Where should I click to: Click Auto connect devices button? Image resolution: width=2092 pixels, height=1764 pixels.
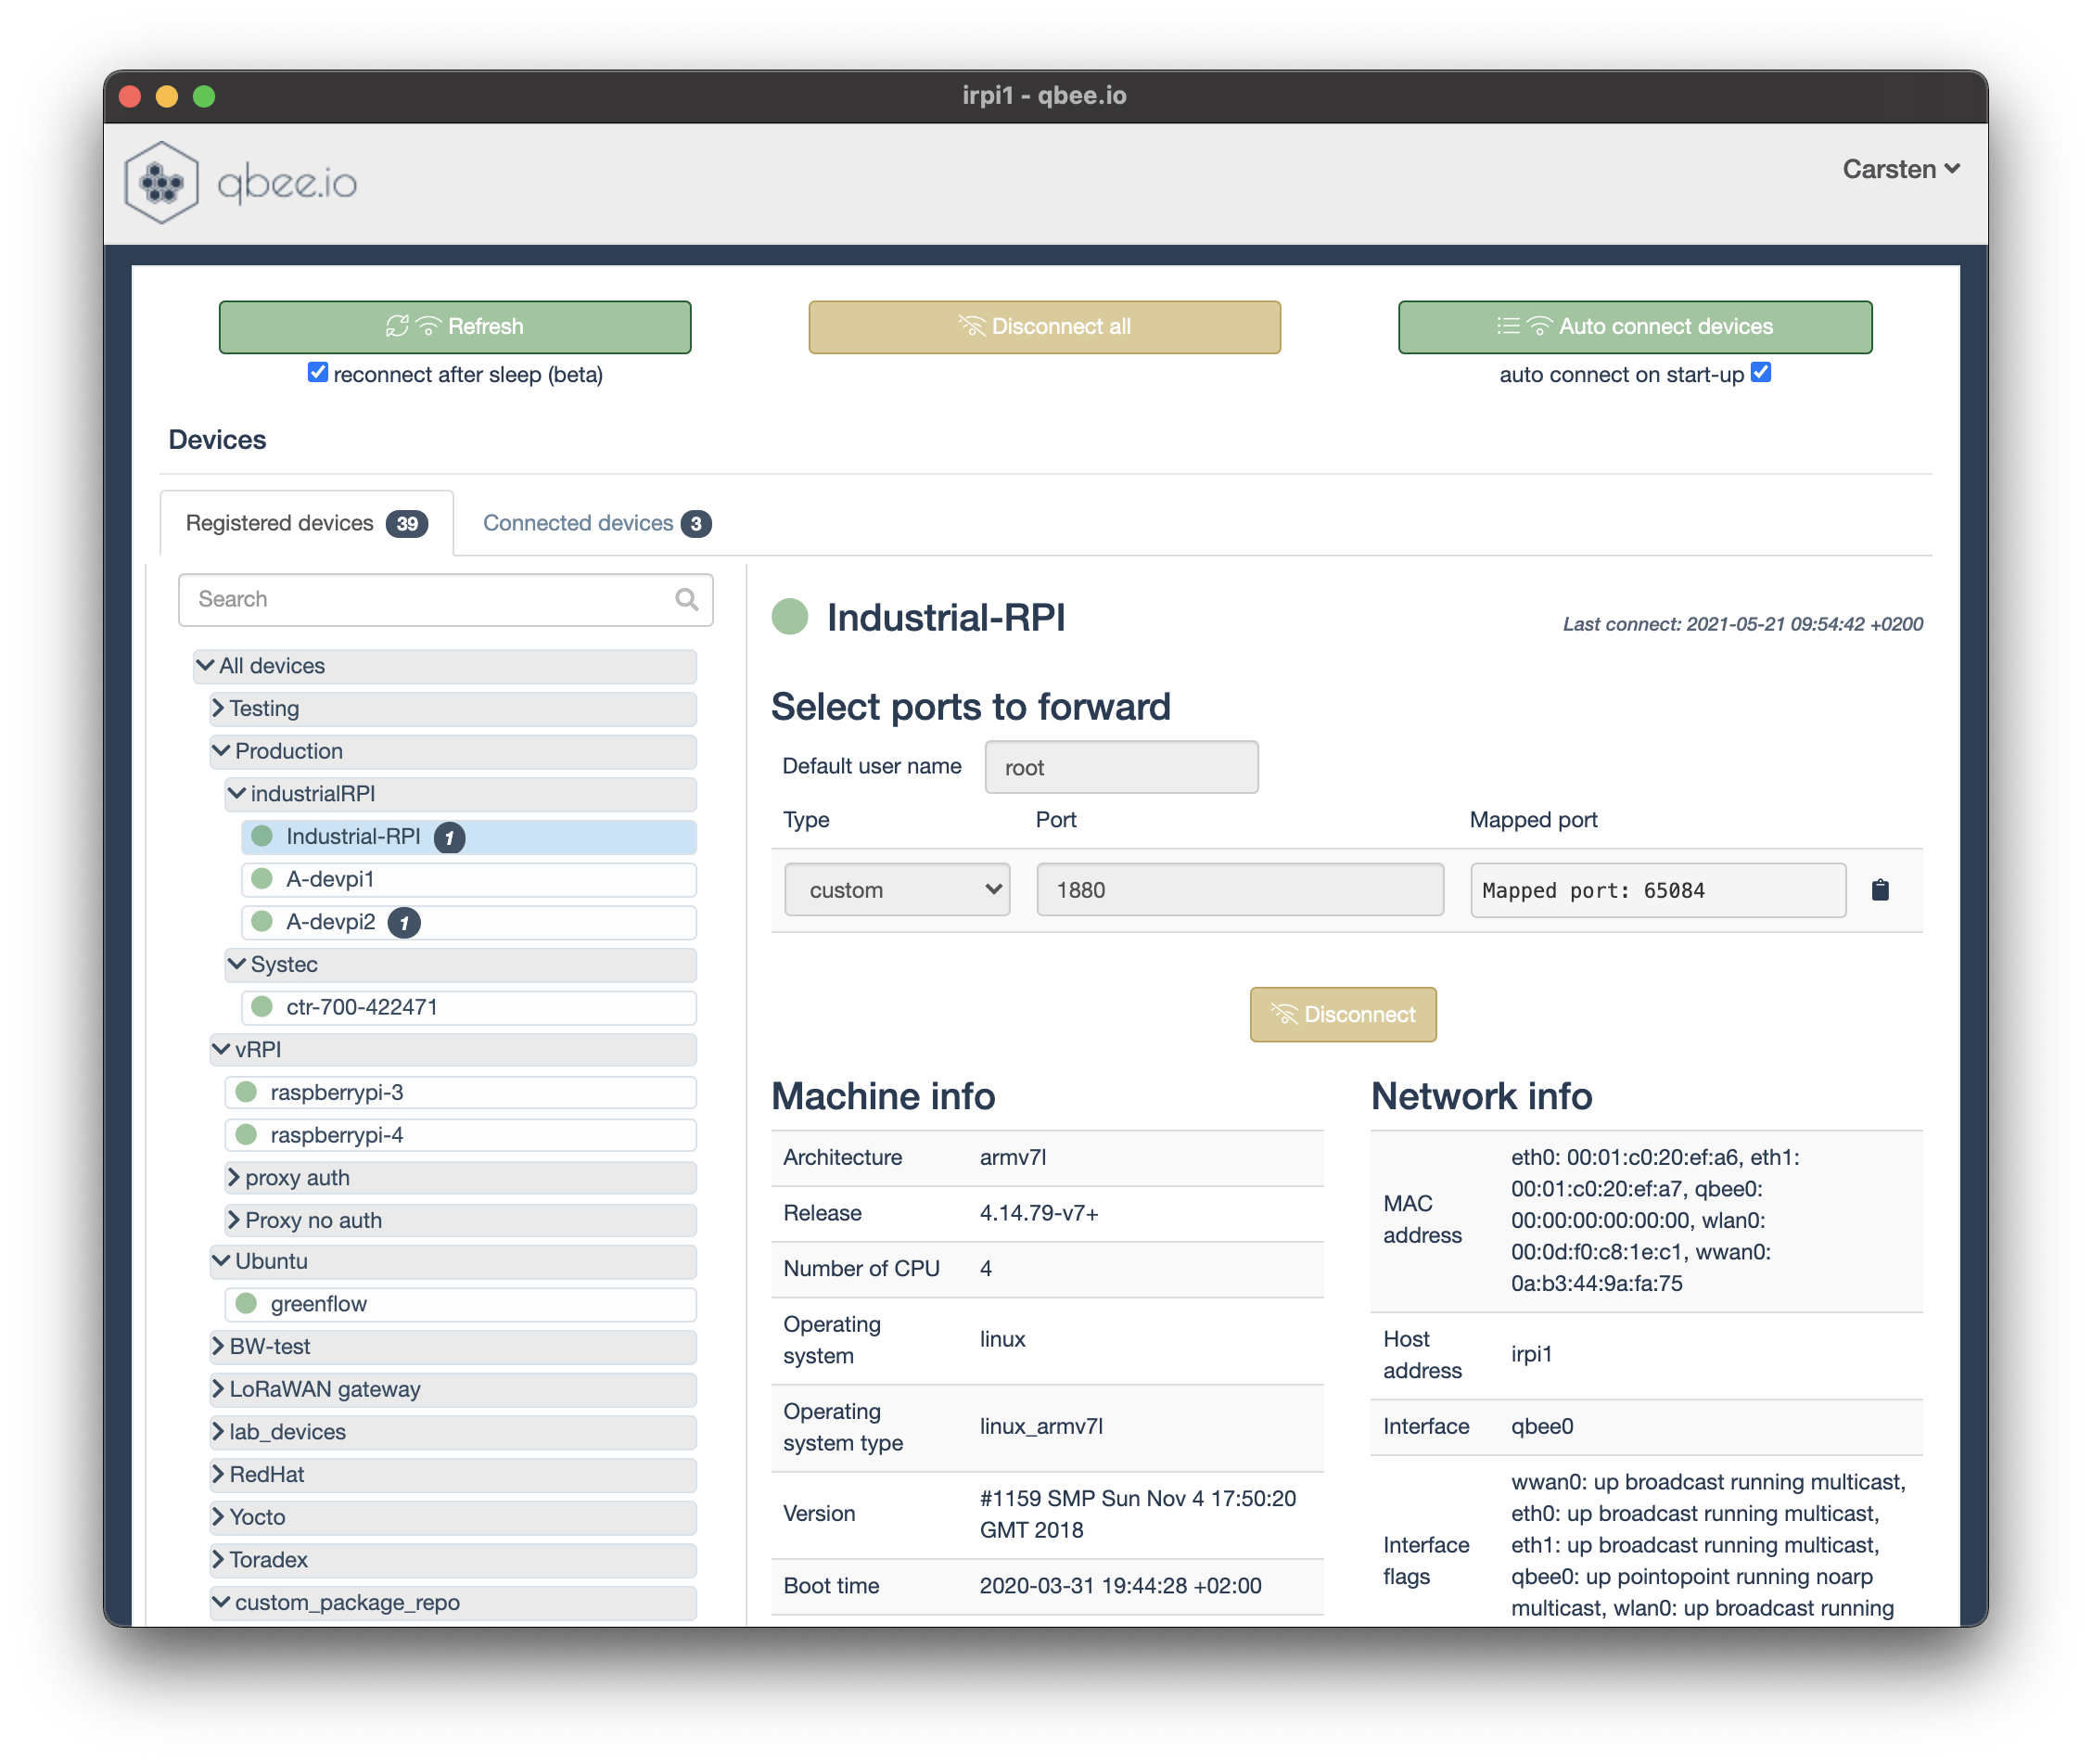(x=1634, y=327)
